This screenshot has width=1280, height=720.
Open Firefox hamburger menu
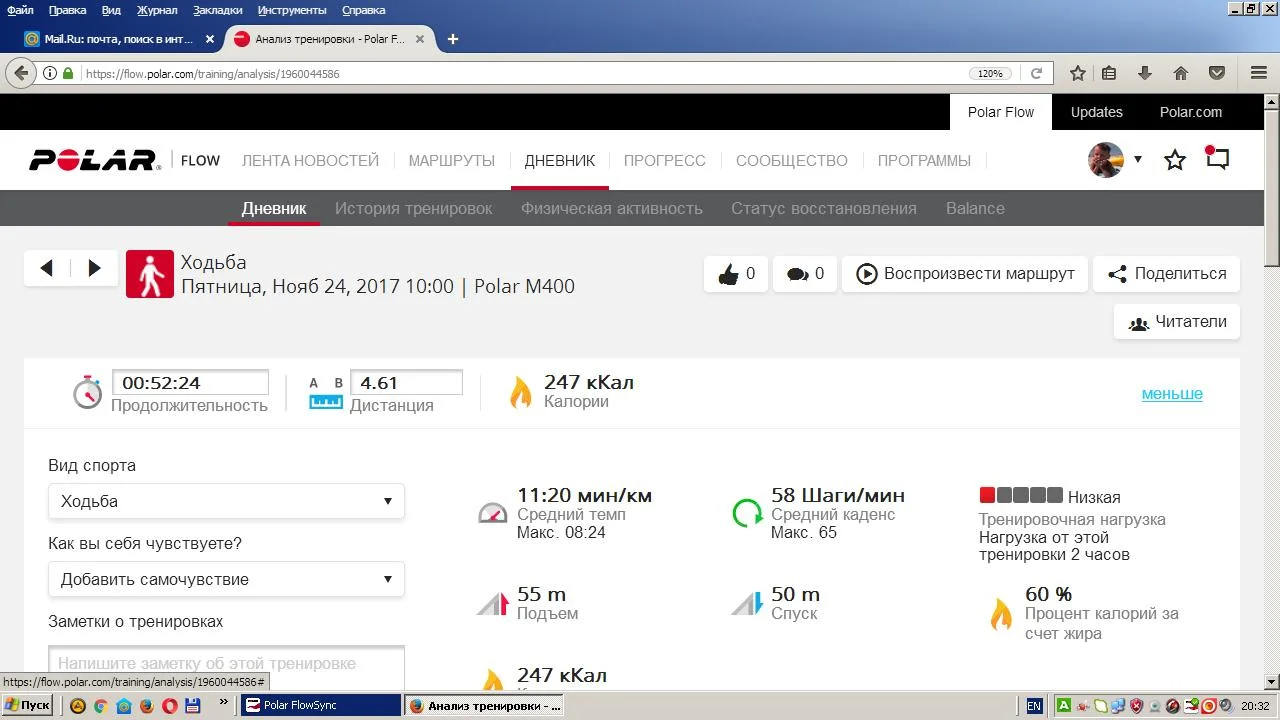[1259, 73]
